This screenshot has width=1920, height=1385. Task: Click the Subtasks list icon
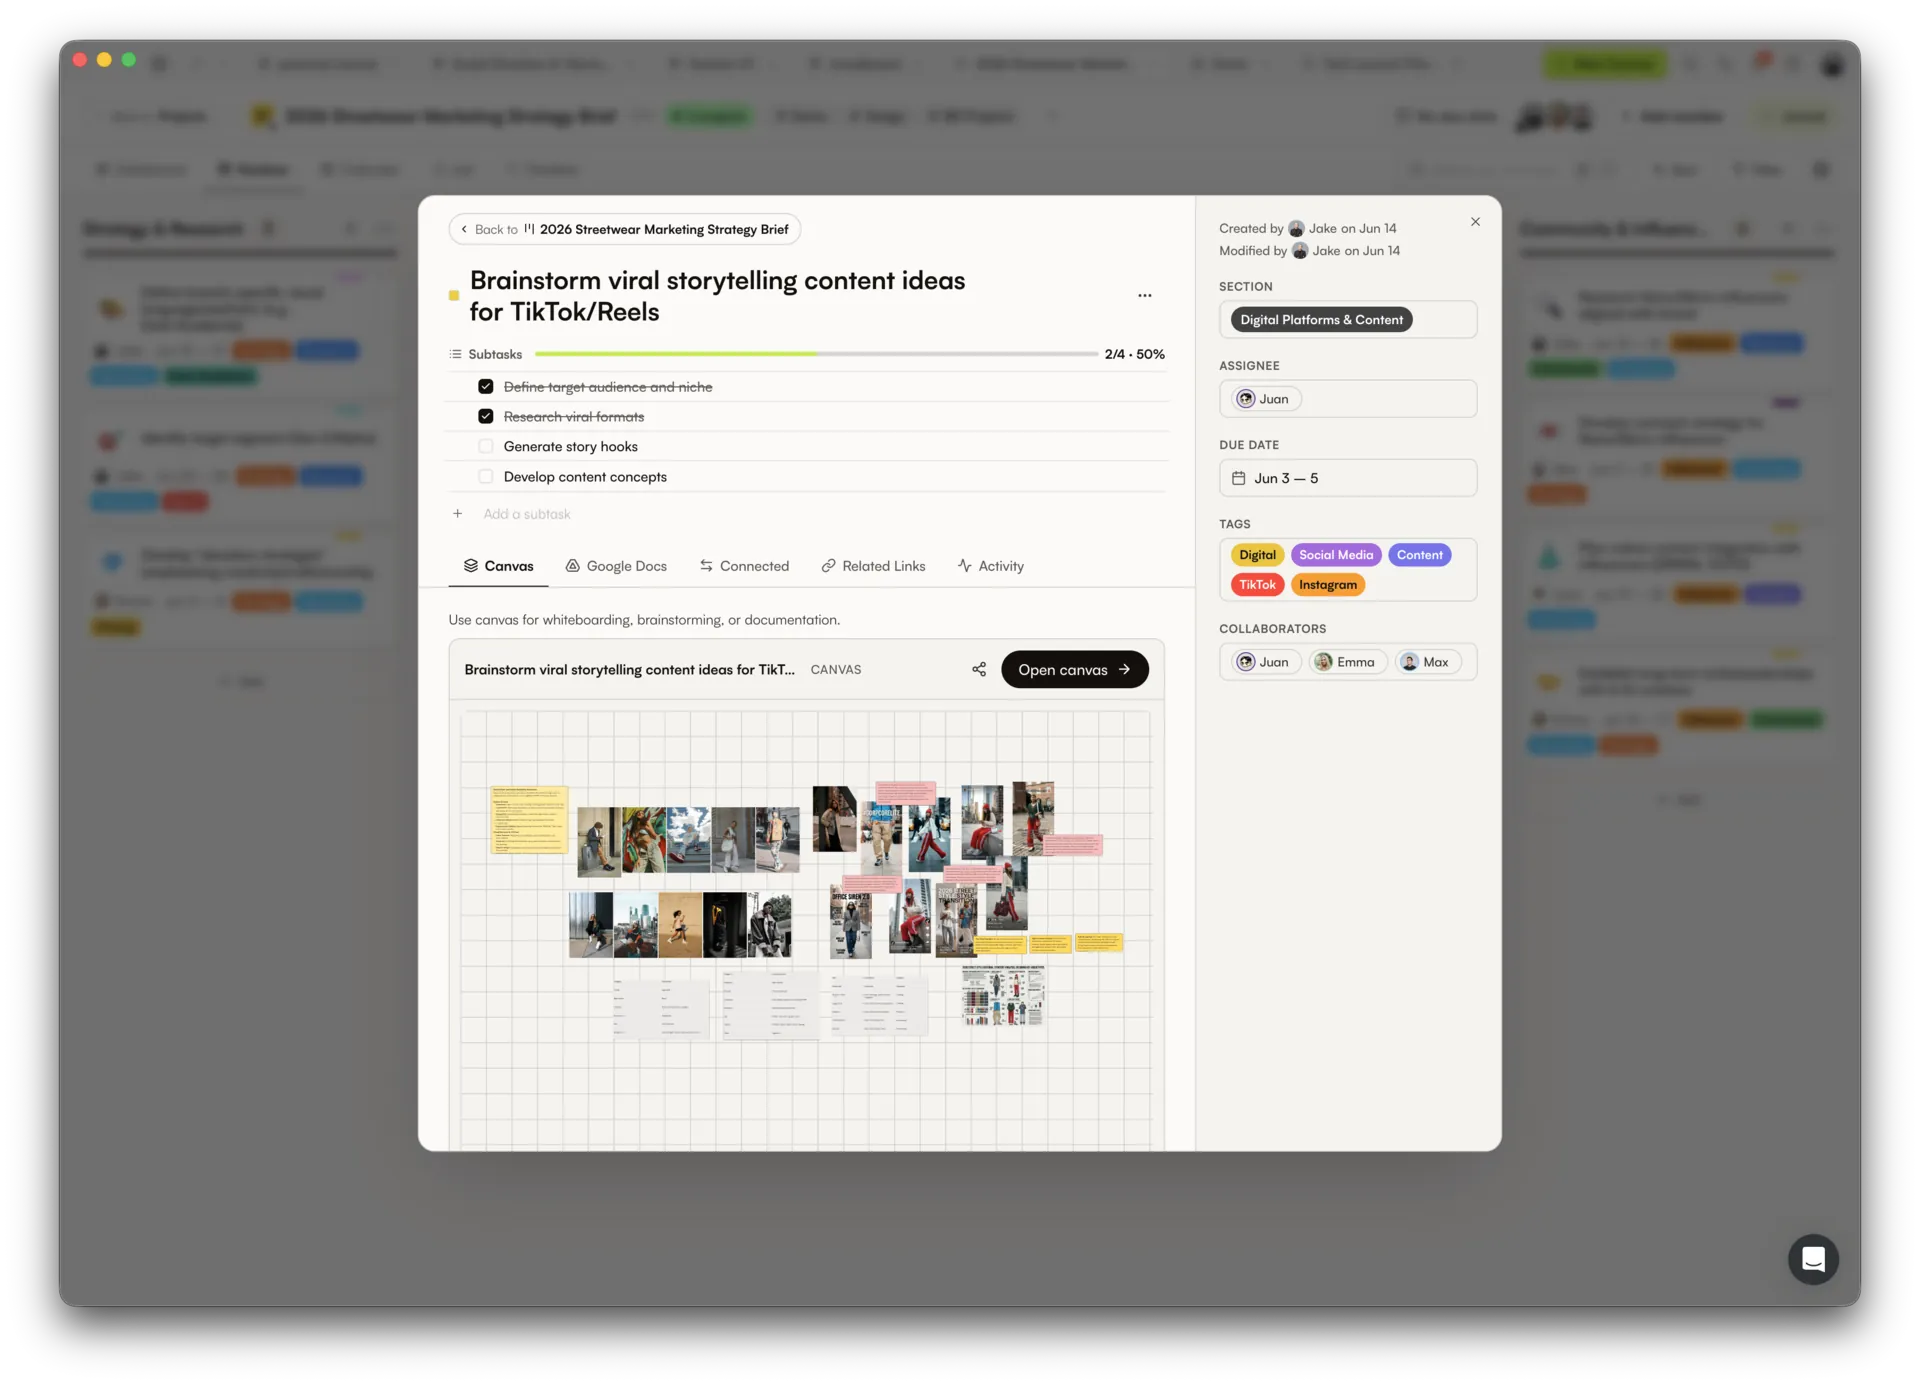[x=456, y=354]
